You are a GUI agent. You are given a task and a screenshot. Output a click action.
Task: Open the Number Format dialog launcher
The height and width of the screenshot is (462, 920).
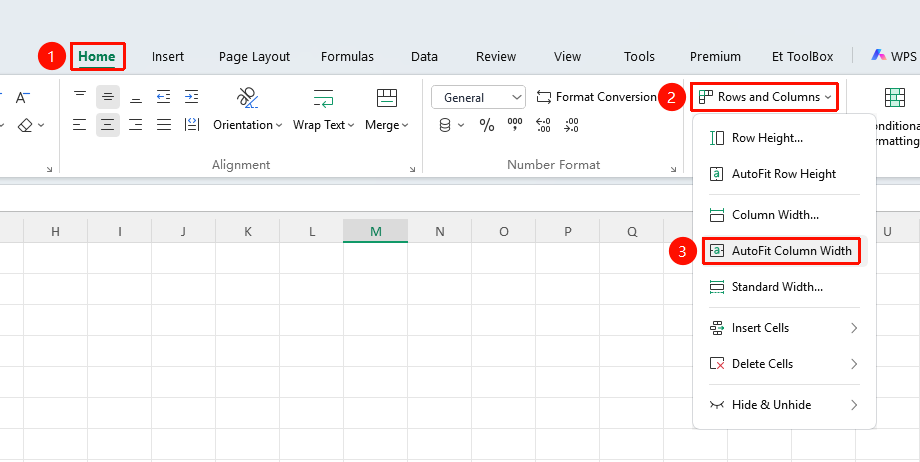coord(674,169)
